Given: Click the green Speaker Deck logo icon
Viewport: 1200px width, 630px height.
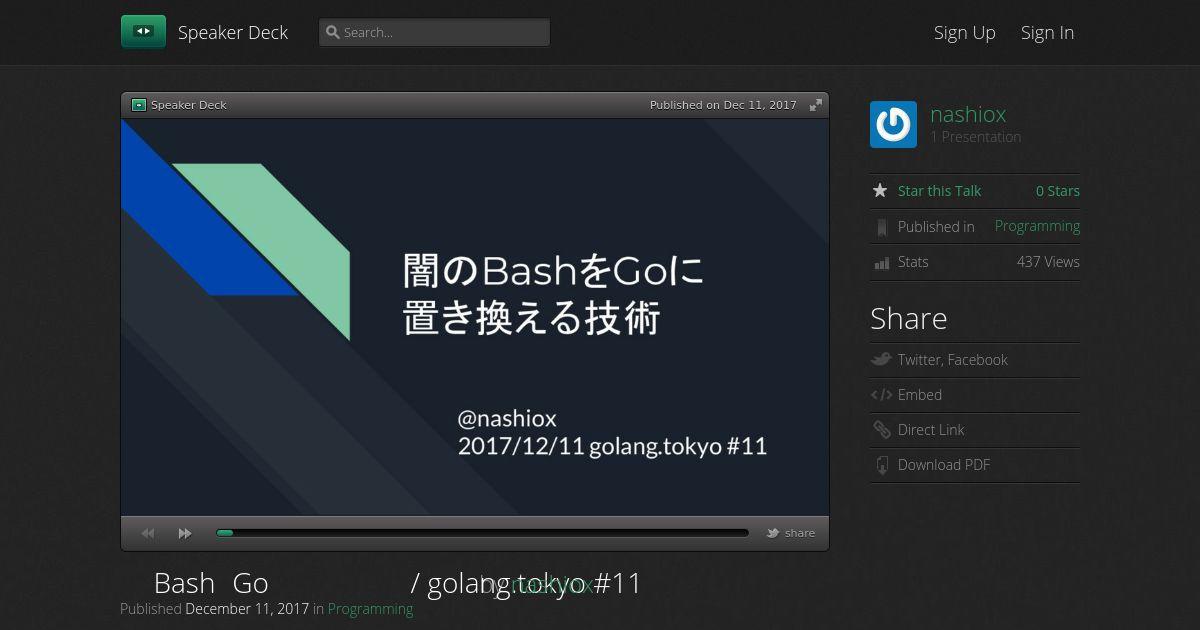Looking at the screenshot, I should (143, 32).
